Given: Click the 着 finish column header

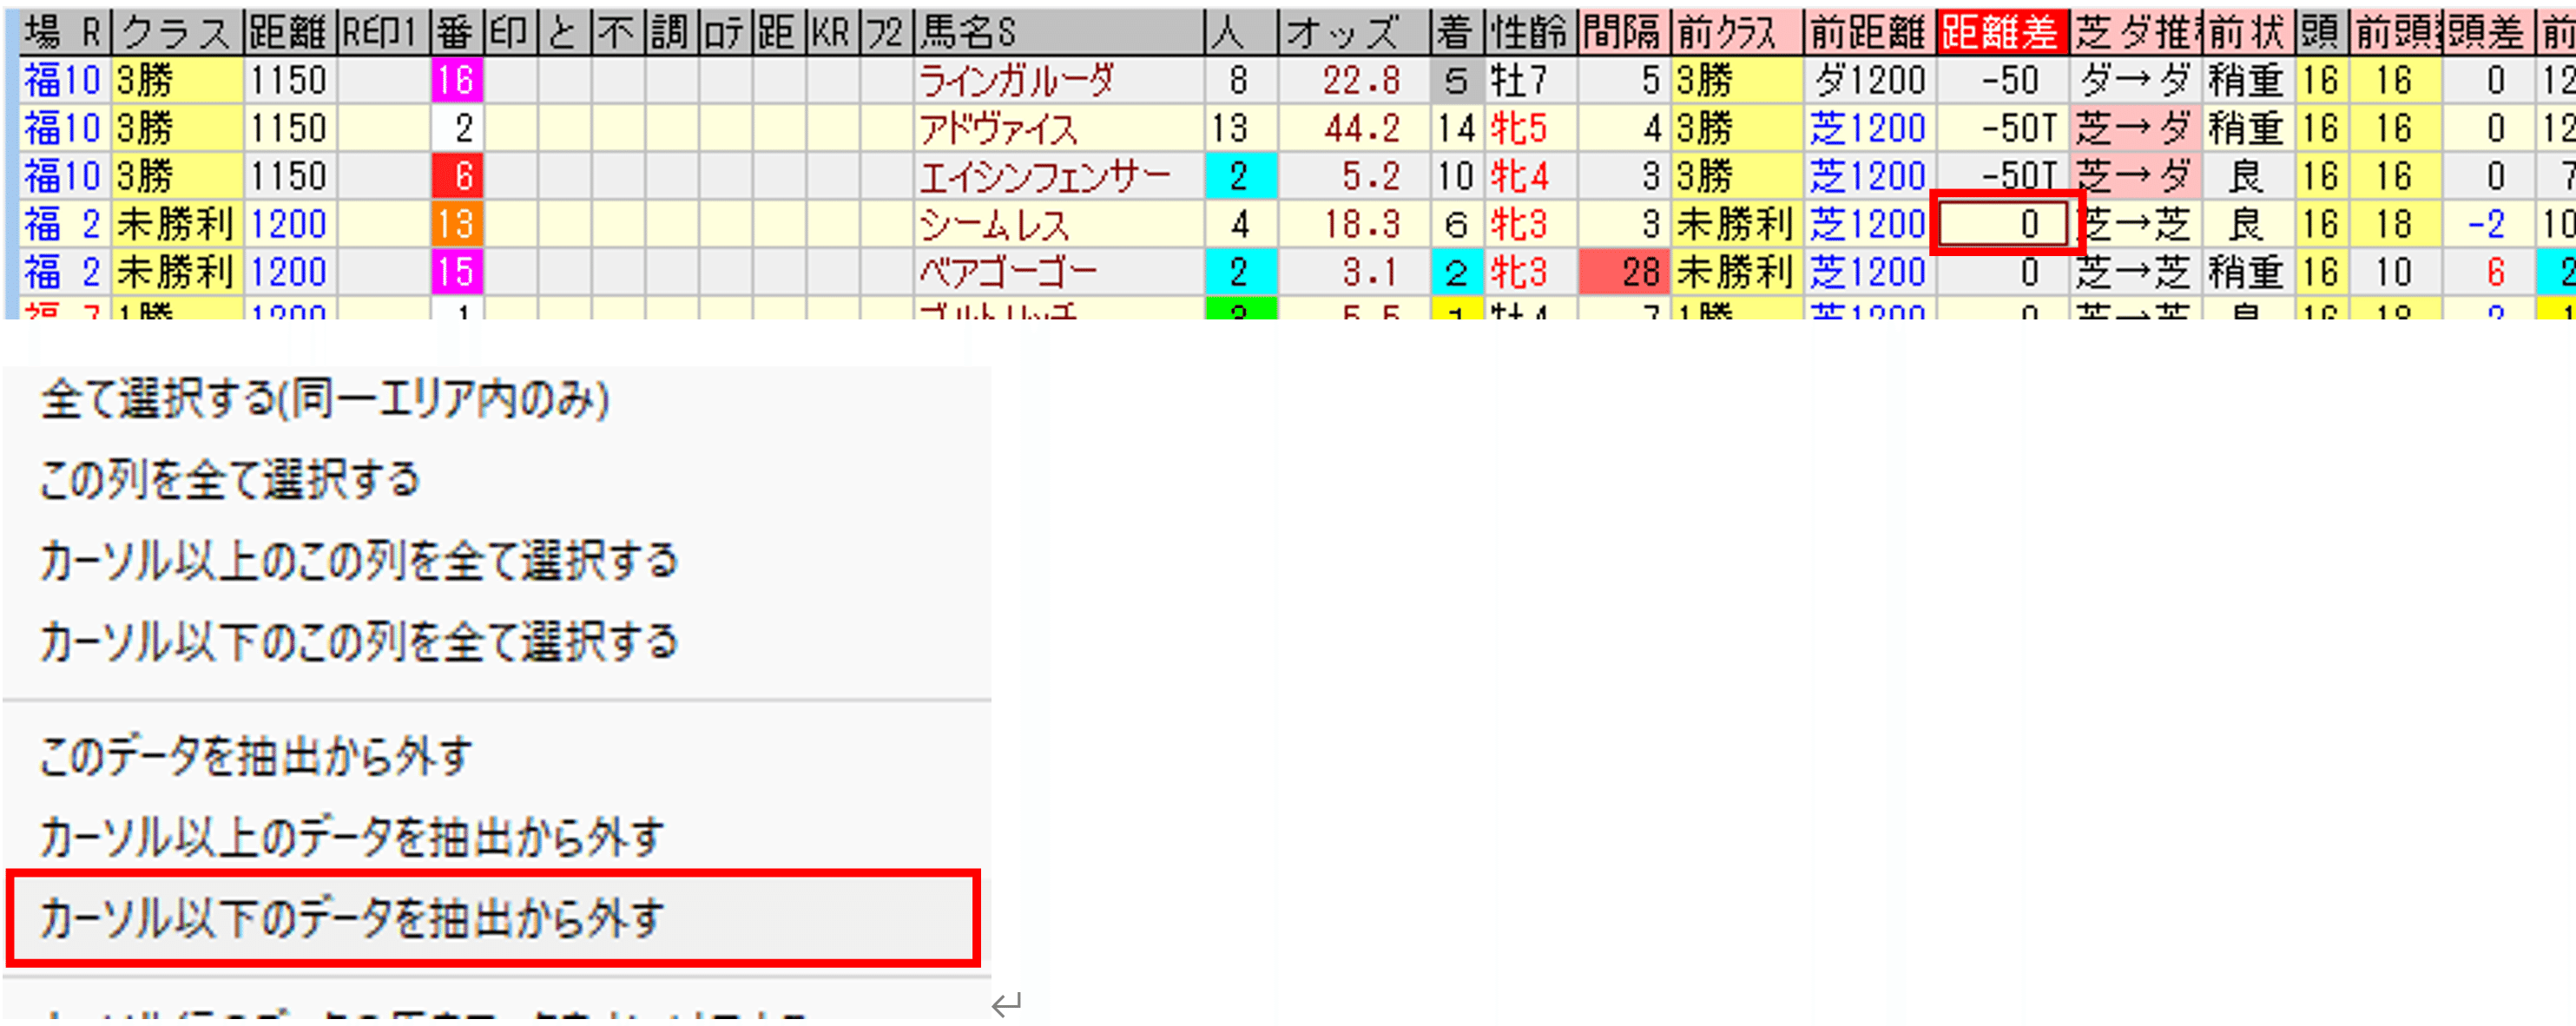Looking at the screenshot, I should (x=1457, y=33).
